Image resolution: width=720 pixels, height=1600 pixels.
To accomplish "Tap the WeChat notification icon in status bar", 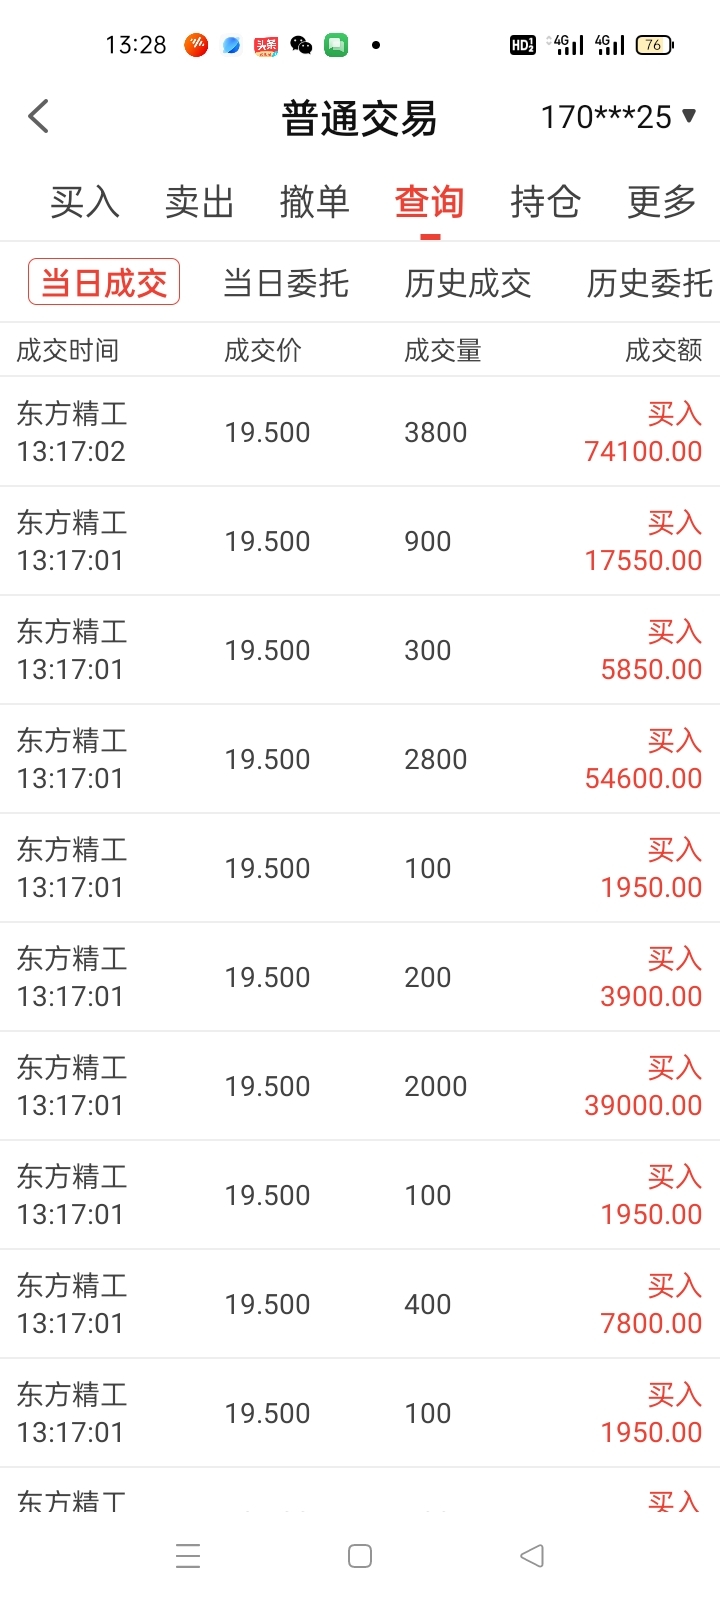I will tap(301, 45).
